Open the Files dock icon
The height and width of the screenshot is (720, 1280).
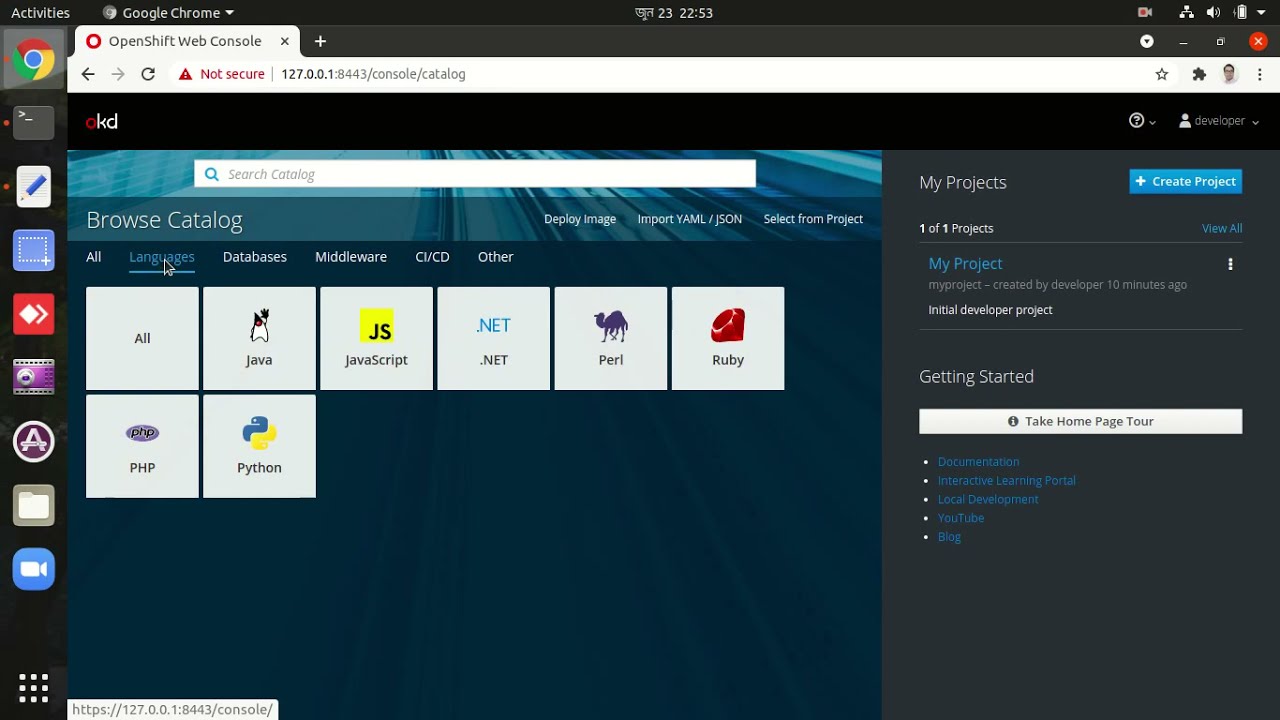click(x=34, y=506)
